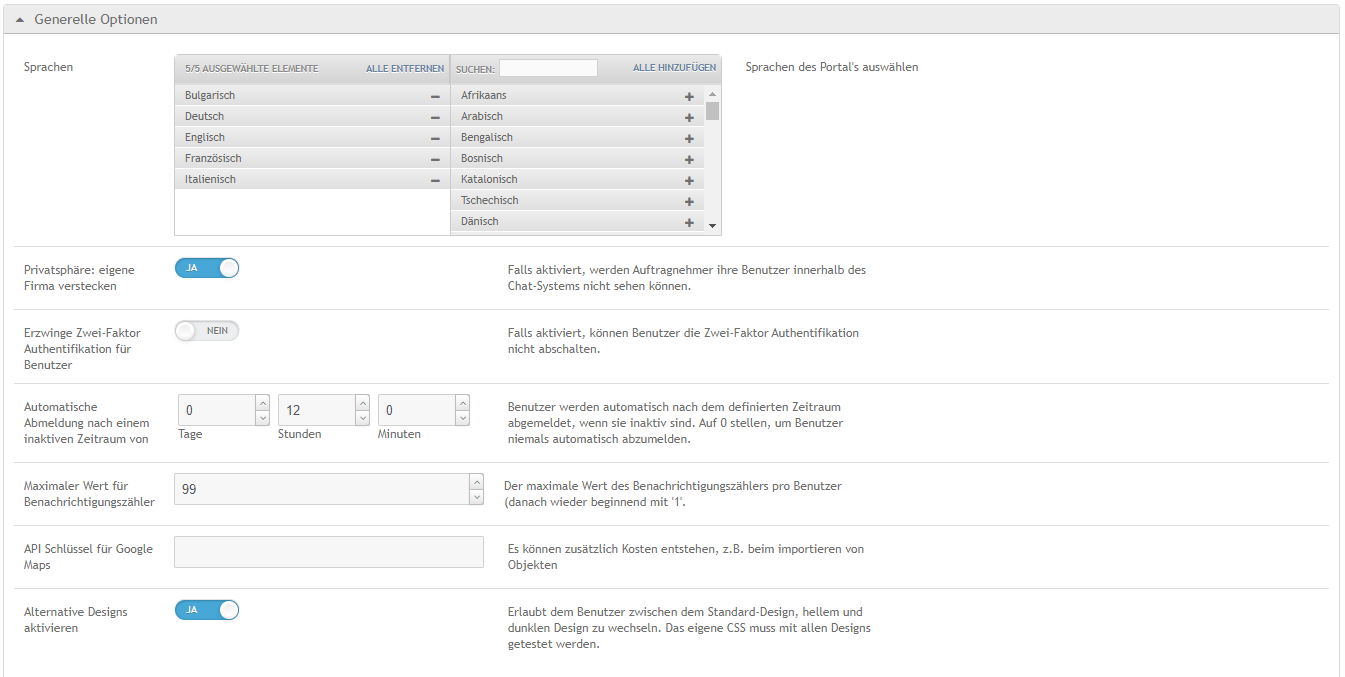Viewport: 1345px width, 677px height.
Task: Select Bosnisch in the available languages list
Action: tap(578, 159)
